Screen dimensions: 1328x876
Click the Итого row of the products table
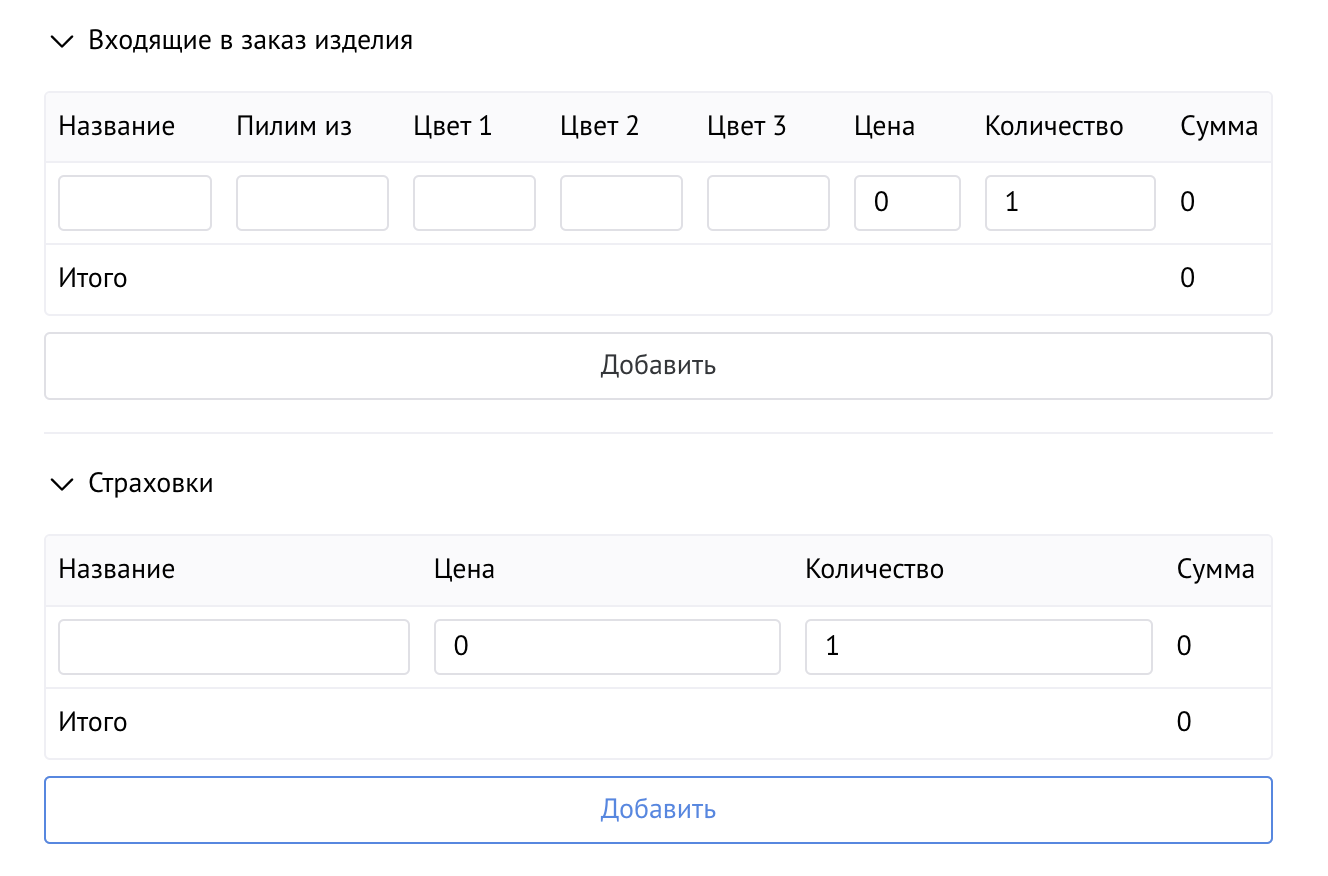point(93,278)
